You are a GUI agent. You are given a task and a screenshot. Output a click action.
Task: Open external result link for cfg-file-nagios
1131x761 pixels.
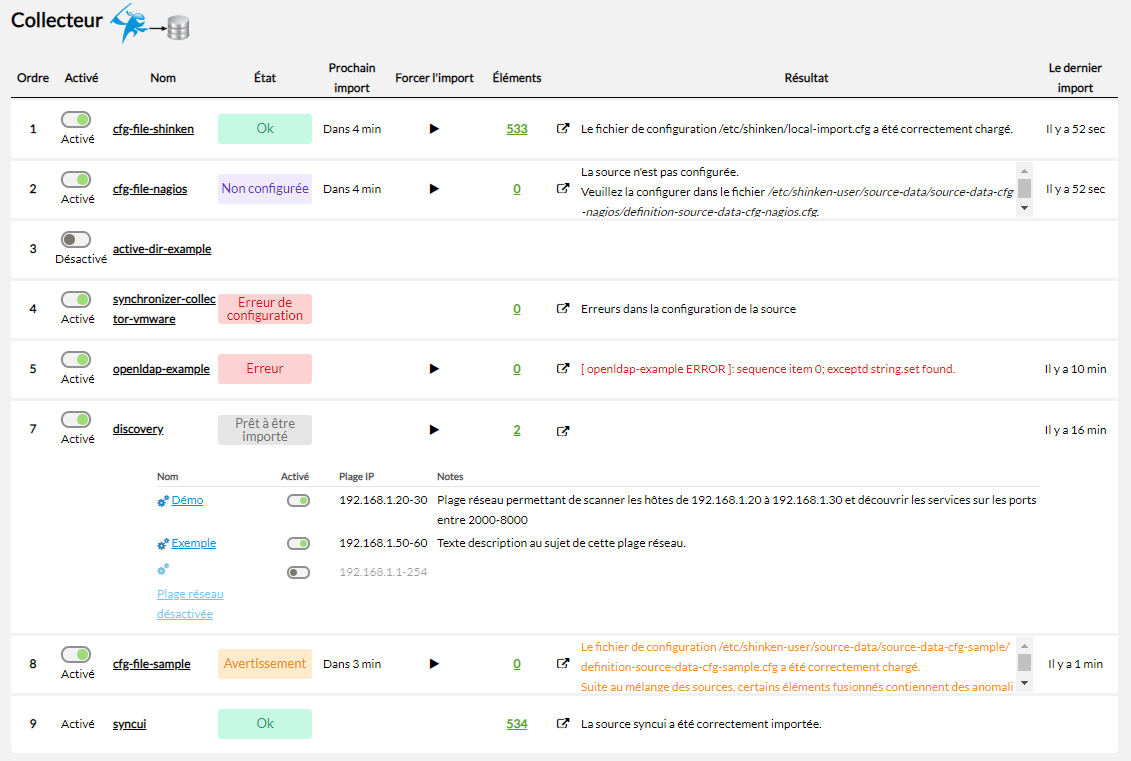[563, 188]
